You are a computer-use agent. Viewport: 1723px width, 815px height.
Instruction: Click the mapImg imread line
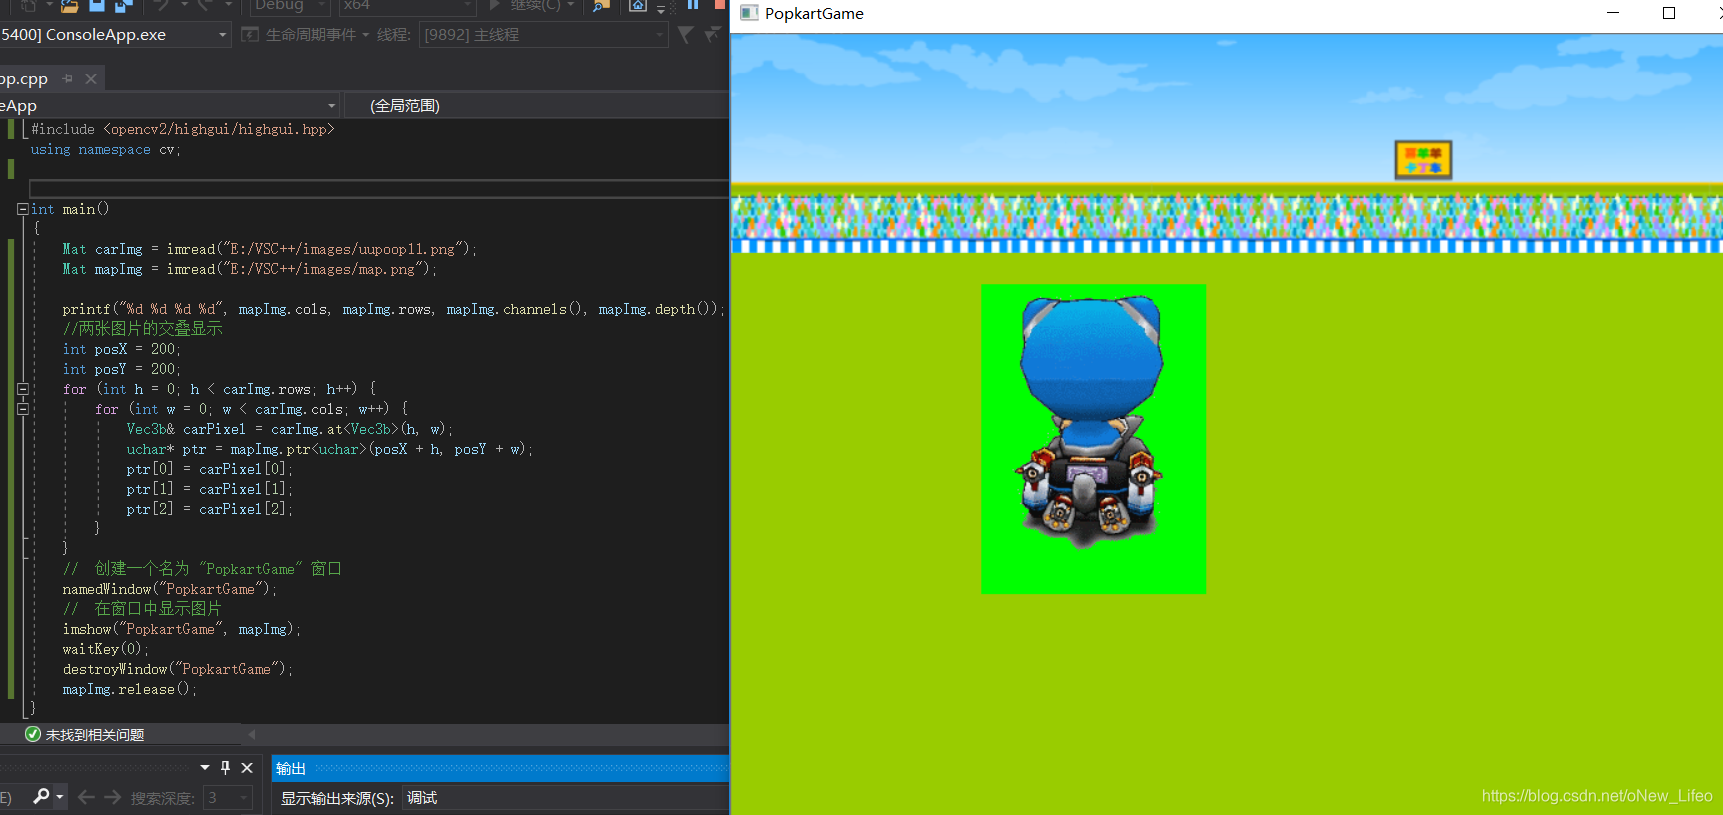coord(249,269)
